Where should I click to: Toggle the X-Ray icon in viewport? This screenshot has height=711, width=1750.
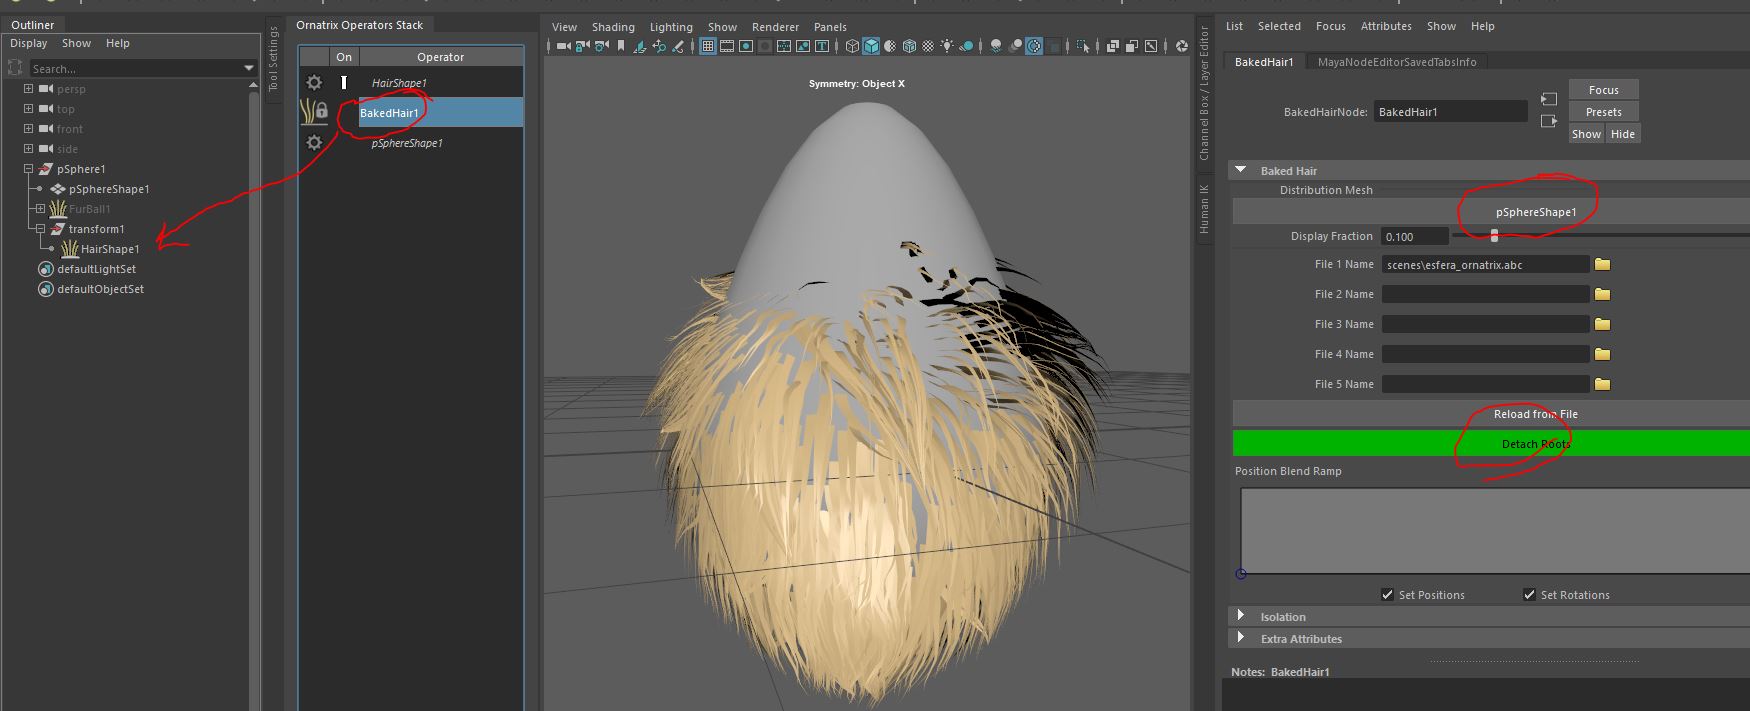pyautogui.click(x=1112, y=46)
